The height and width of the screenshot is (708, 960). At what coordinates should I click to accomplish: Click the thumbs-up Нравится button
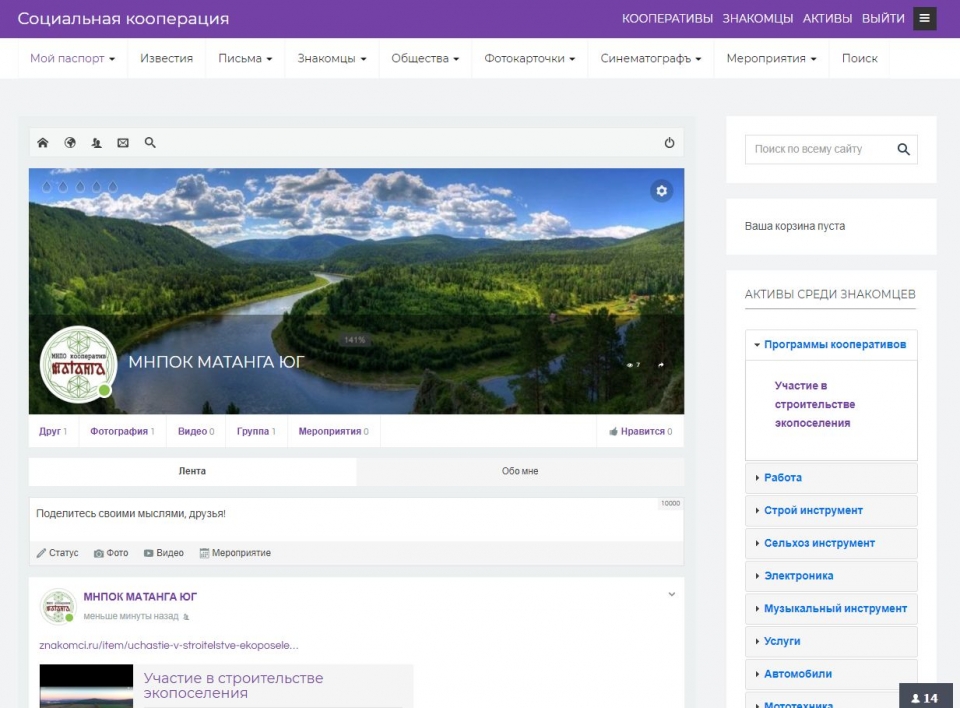[x=640, y=431]
